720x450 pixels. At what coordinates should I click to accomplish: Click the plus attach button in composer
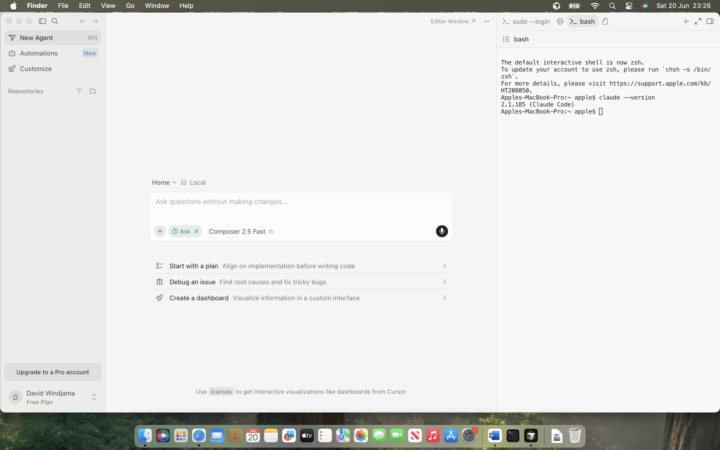click(x=160, y=231)
